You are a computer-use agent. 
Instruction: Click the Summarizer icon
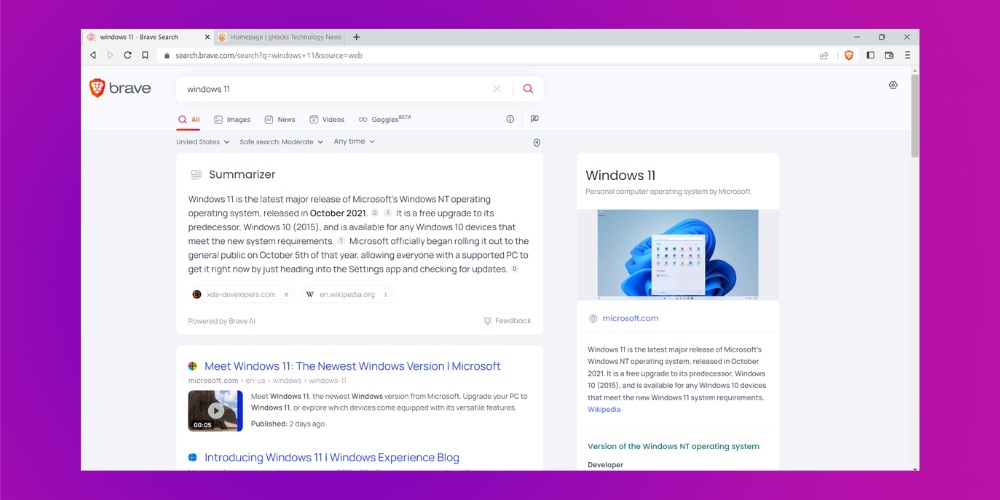(x=196, y=175)
